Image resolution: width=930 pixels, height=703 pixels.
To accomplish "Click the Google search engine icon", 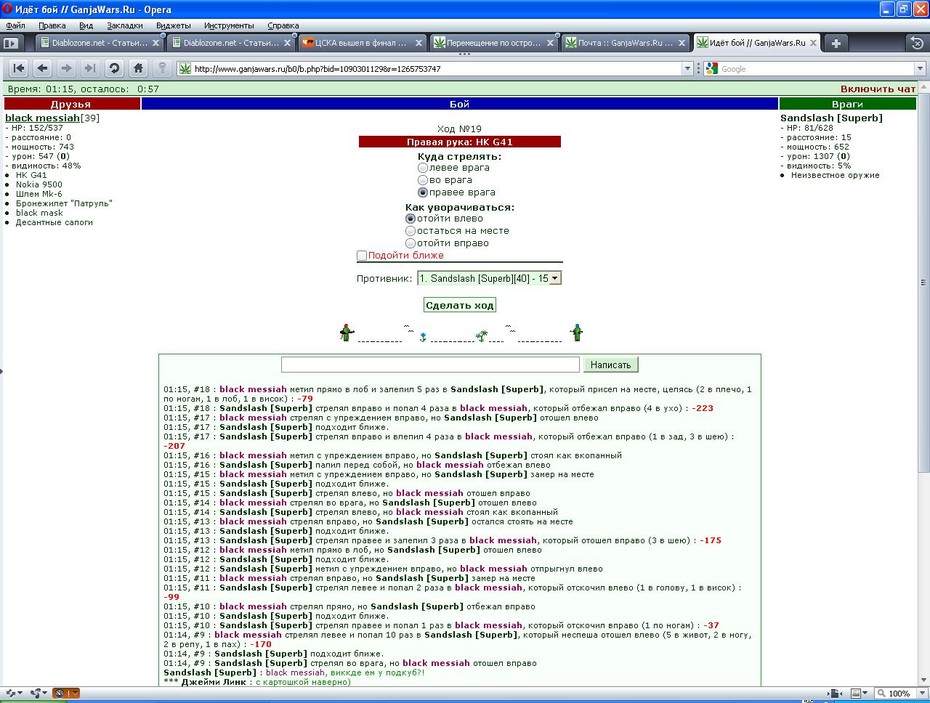I will pyautogui.click(x=712, y=69).
